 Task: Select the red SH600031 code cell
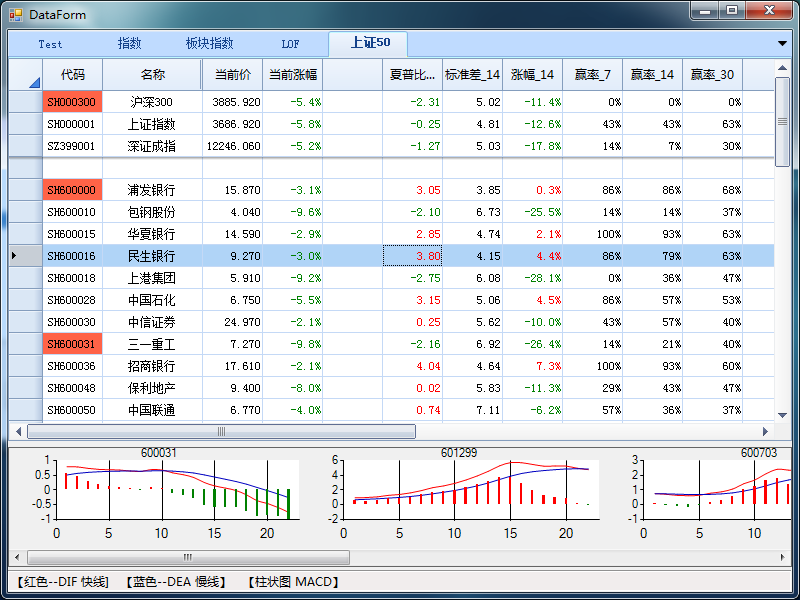[x=73, y=344]
